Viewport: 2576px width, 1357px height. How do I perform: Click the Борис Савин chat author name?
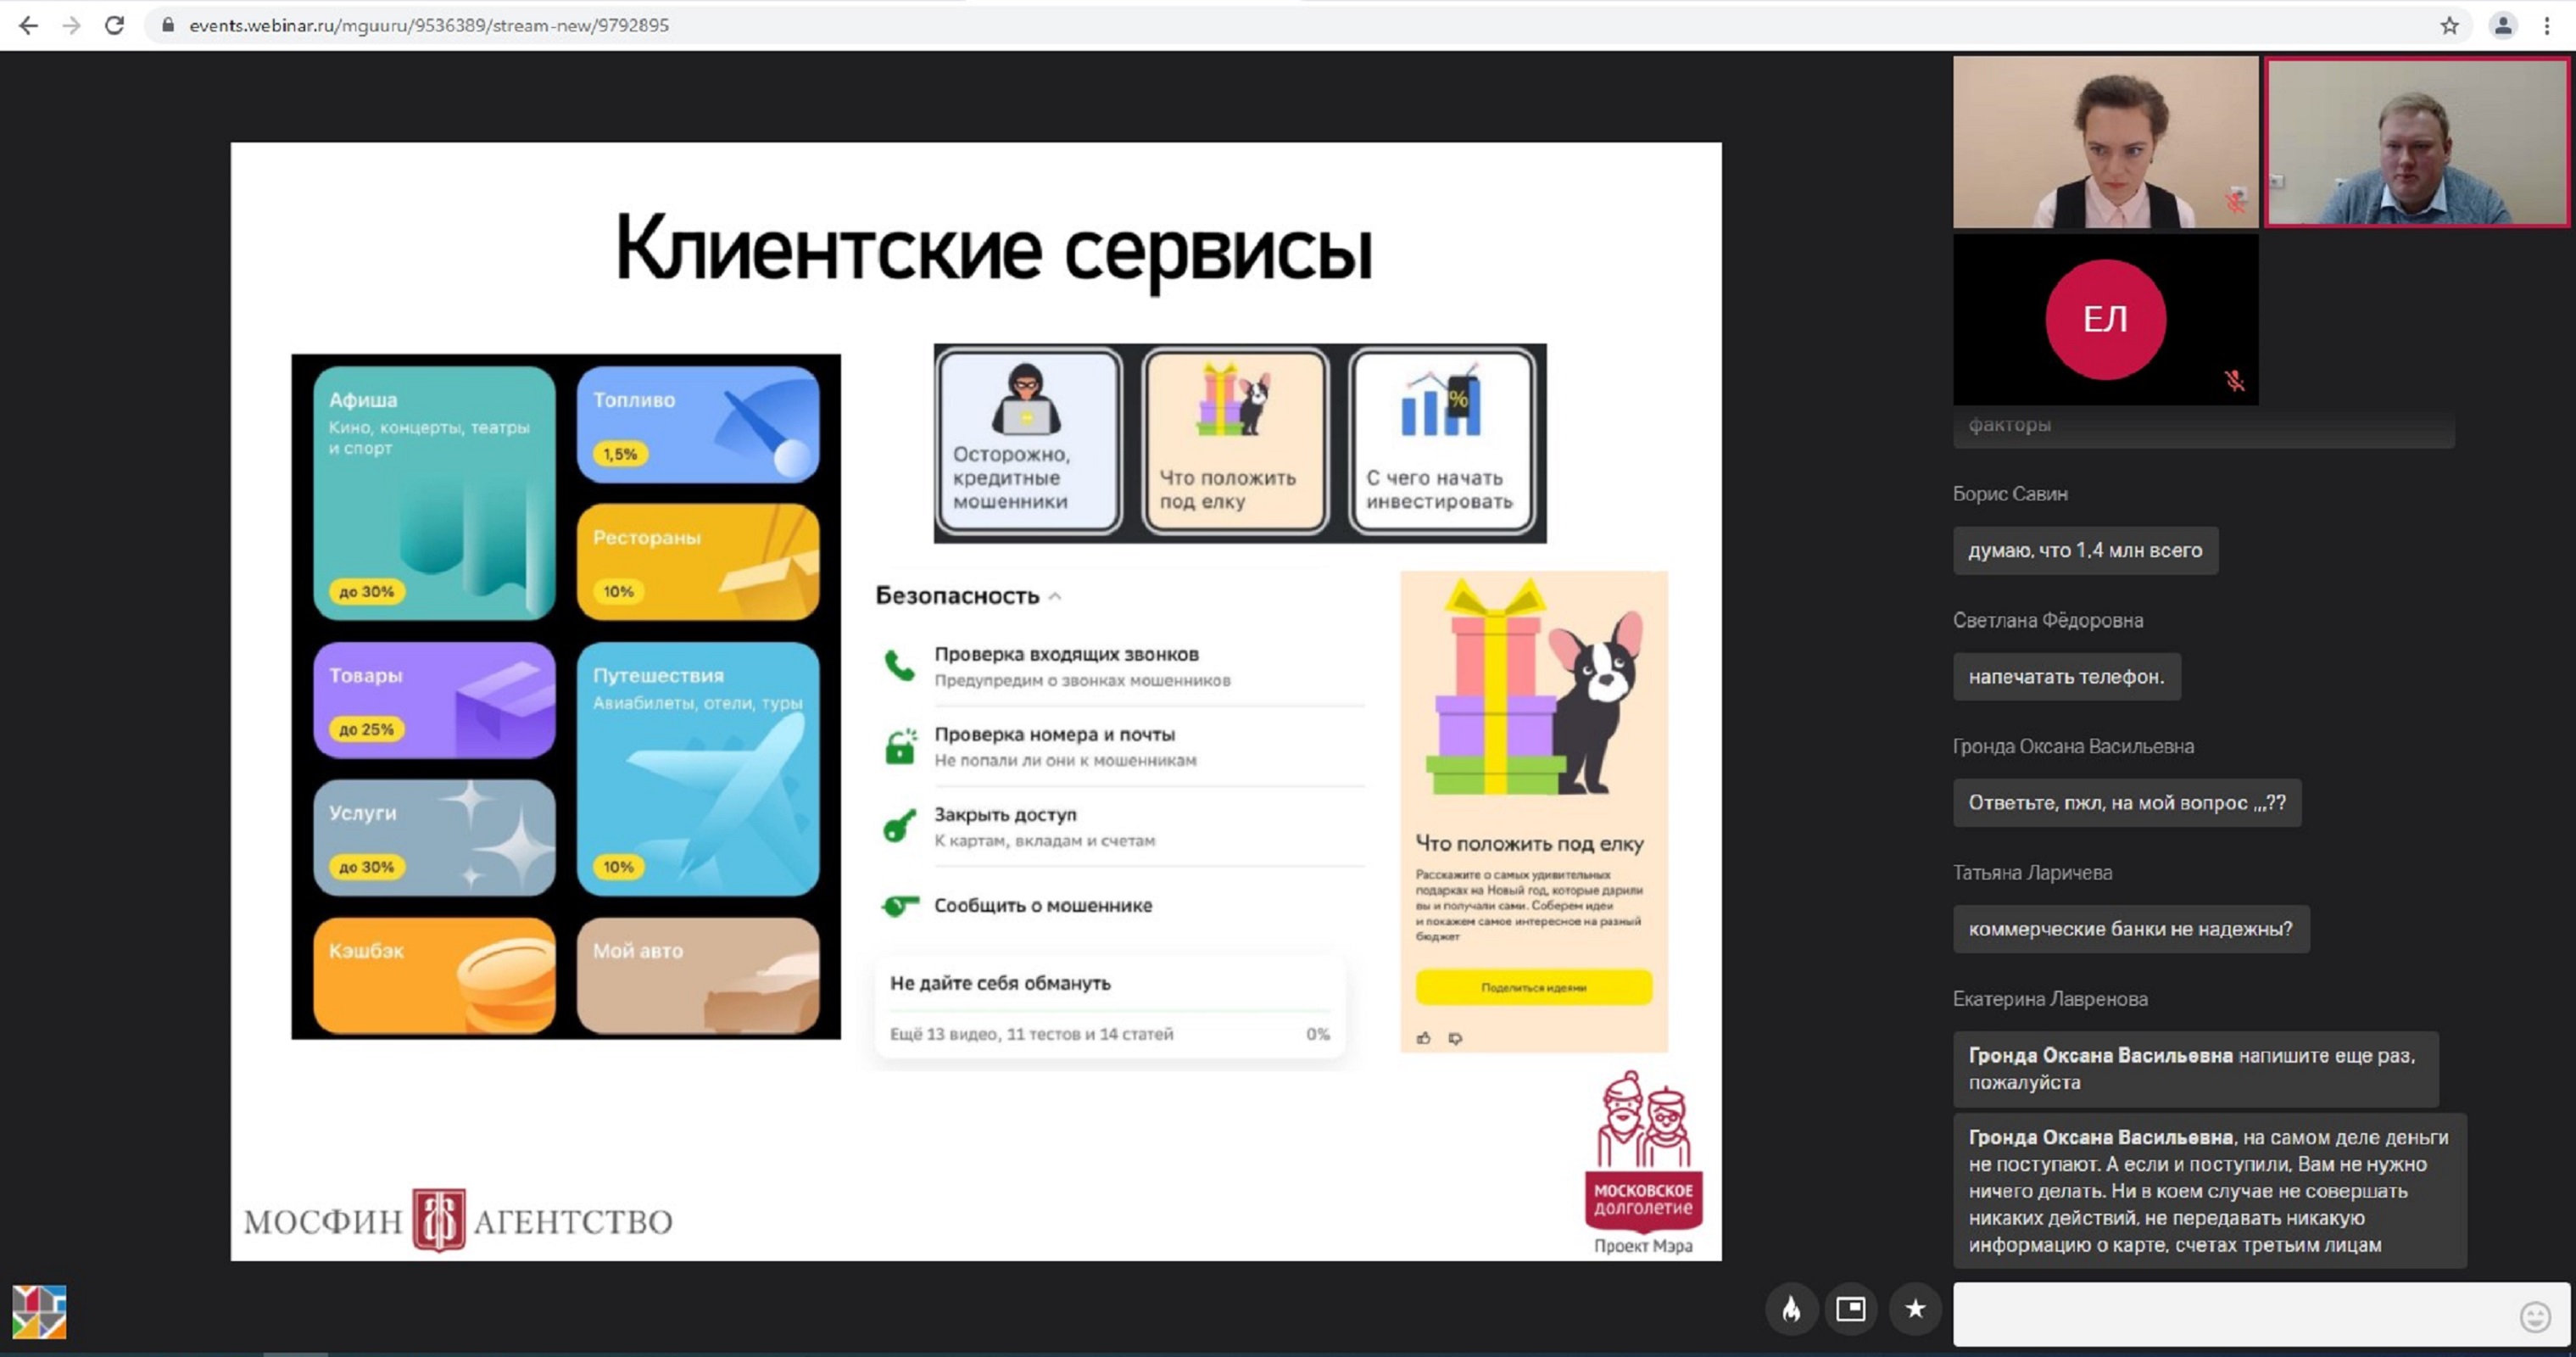coord(2010,494)
